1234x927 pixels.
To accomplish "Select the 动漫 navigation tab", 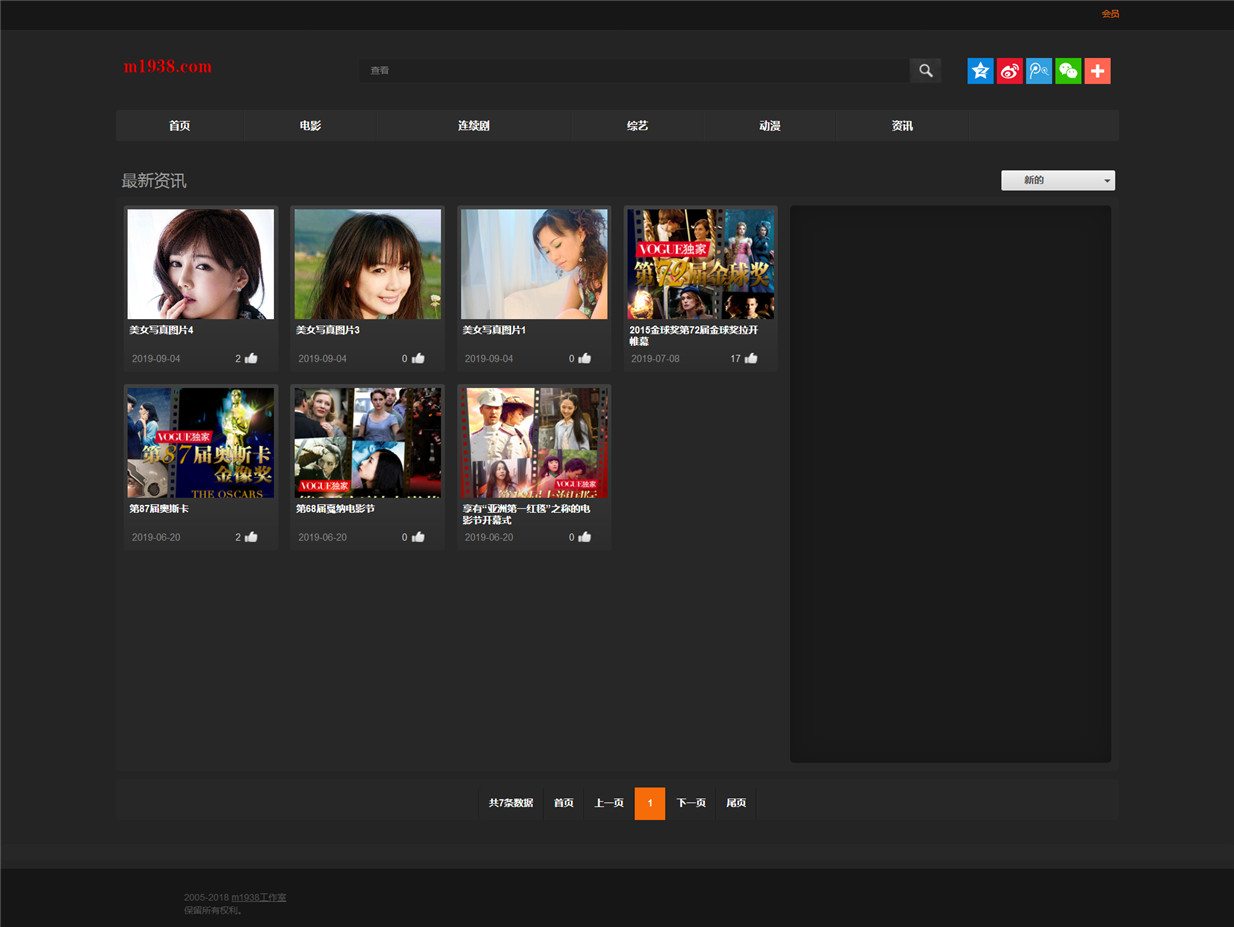I will tap(769, 126).
